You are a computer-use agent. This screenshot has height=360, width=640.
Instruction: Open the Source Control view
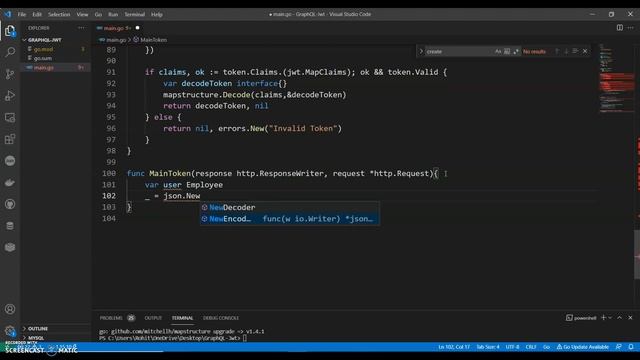click(10, 74)
